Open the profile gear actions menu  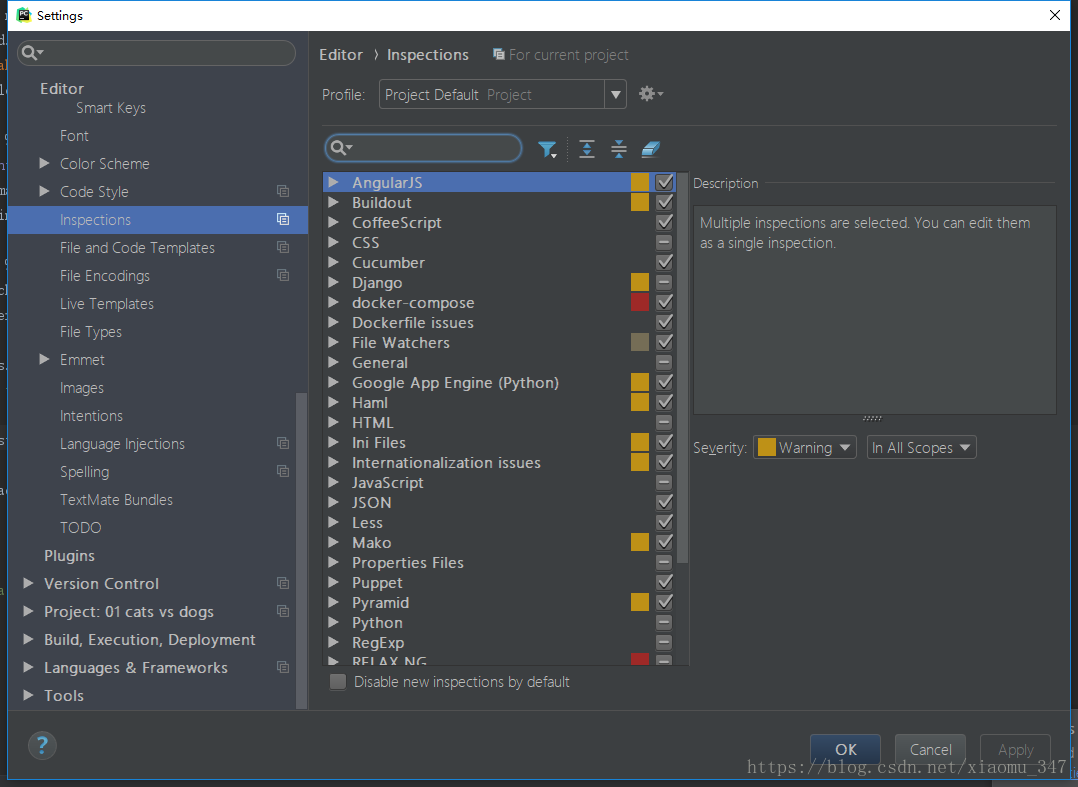(x=650, y=93)
